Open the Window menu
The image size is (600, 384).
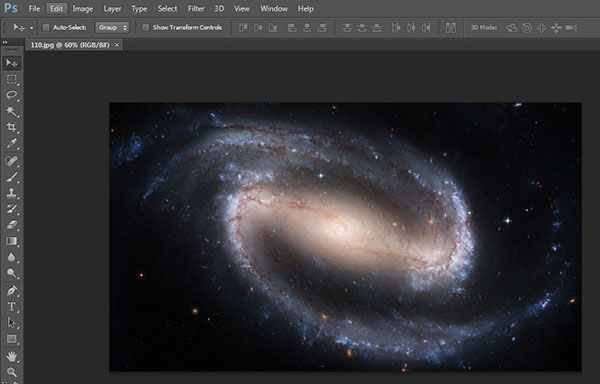click(274, 8)
